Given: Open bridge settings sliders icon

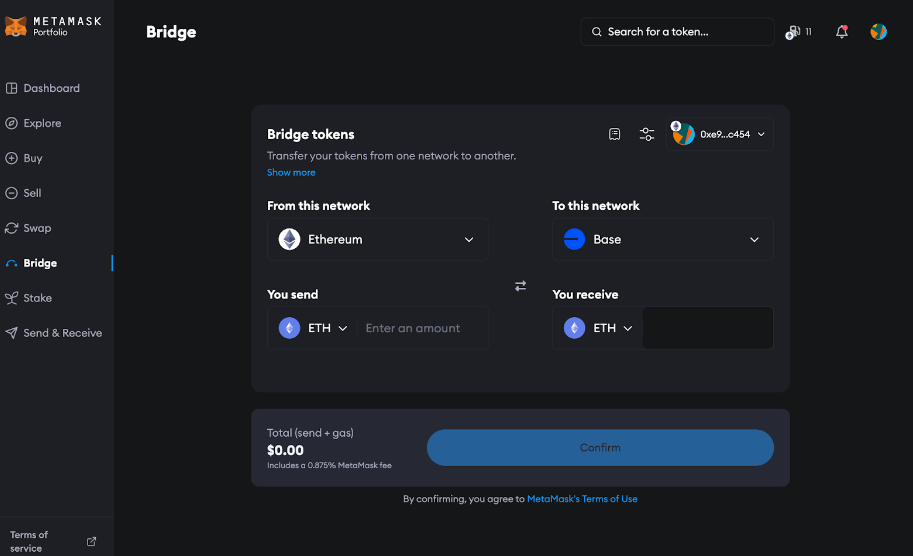Looking at the screenshot, I should (646, 134).
